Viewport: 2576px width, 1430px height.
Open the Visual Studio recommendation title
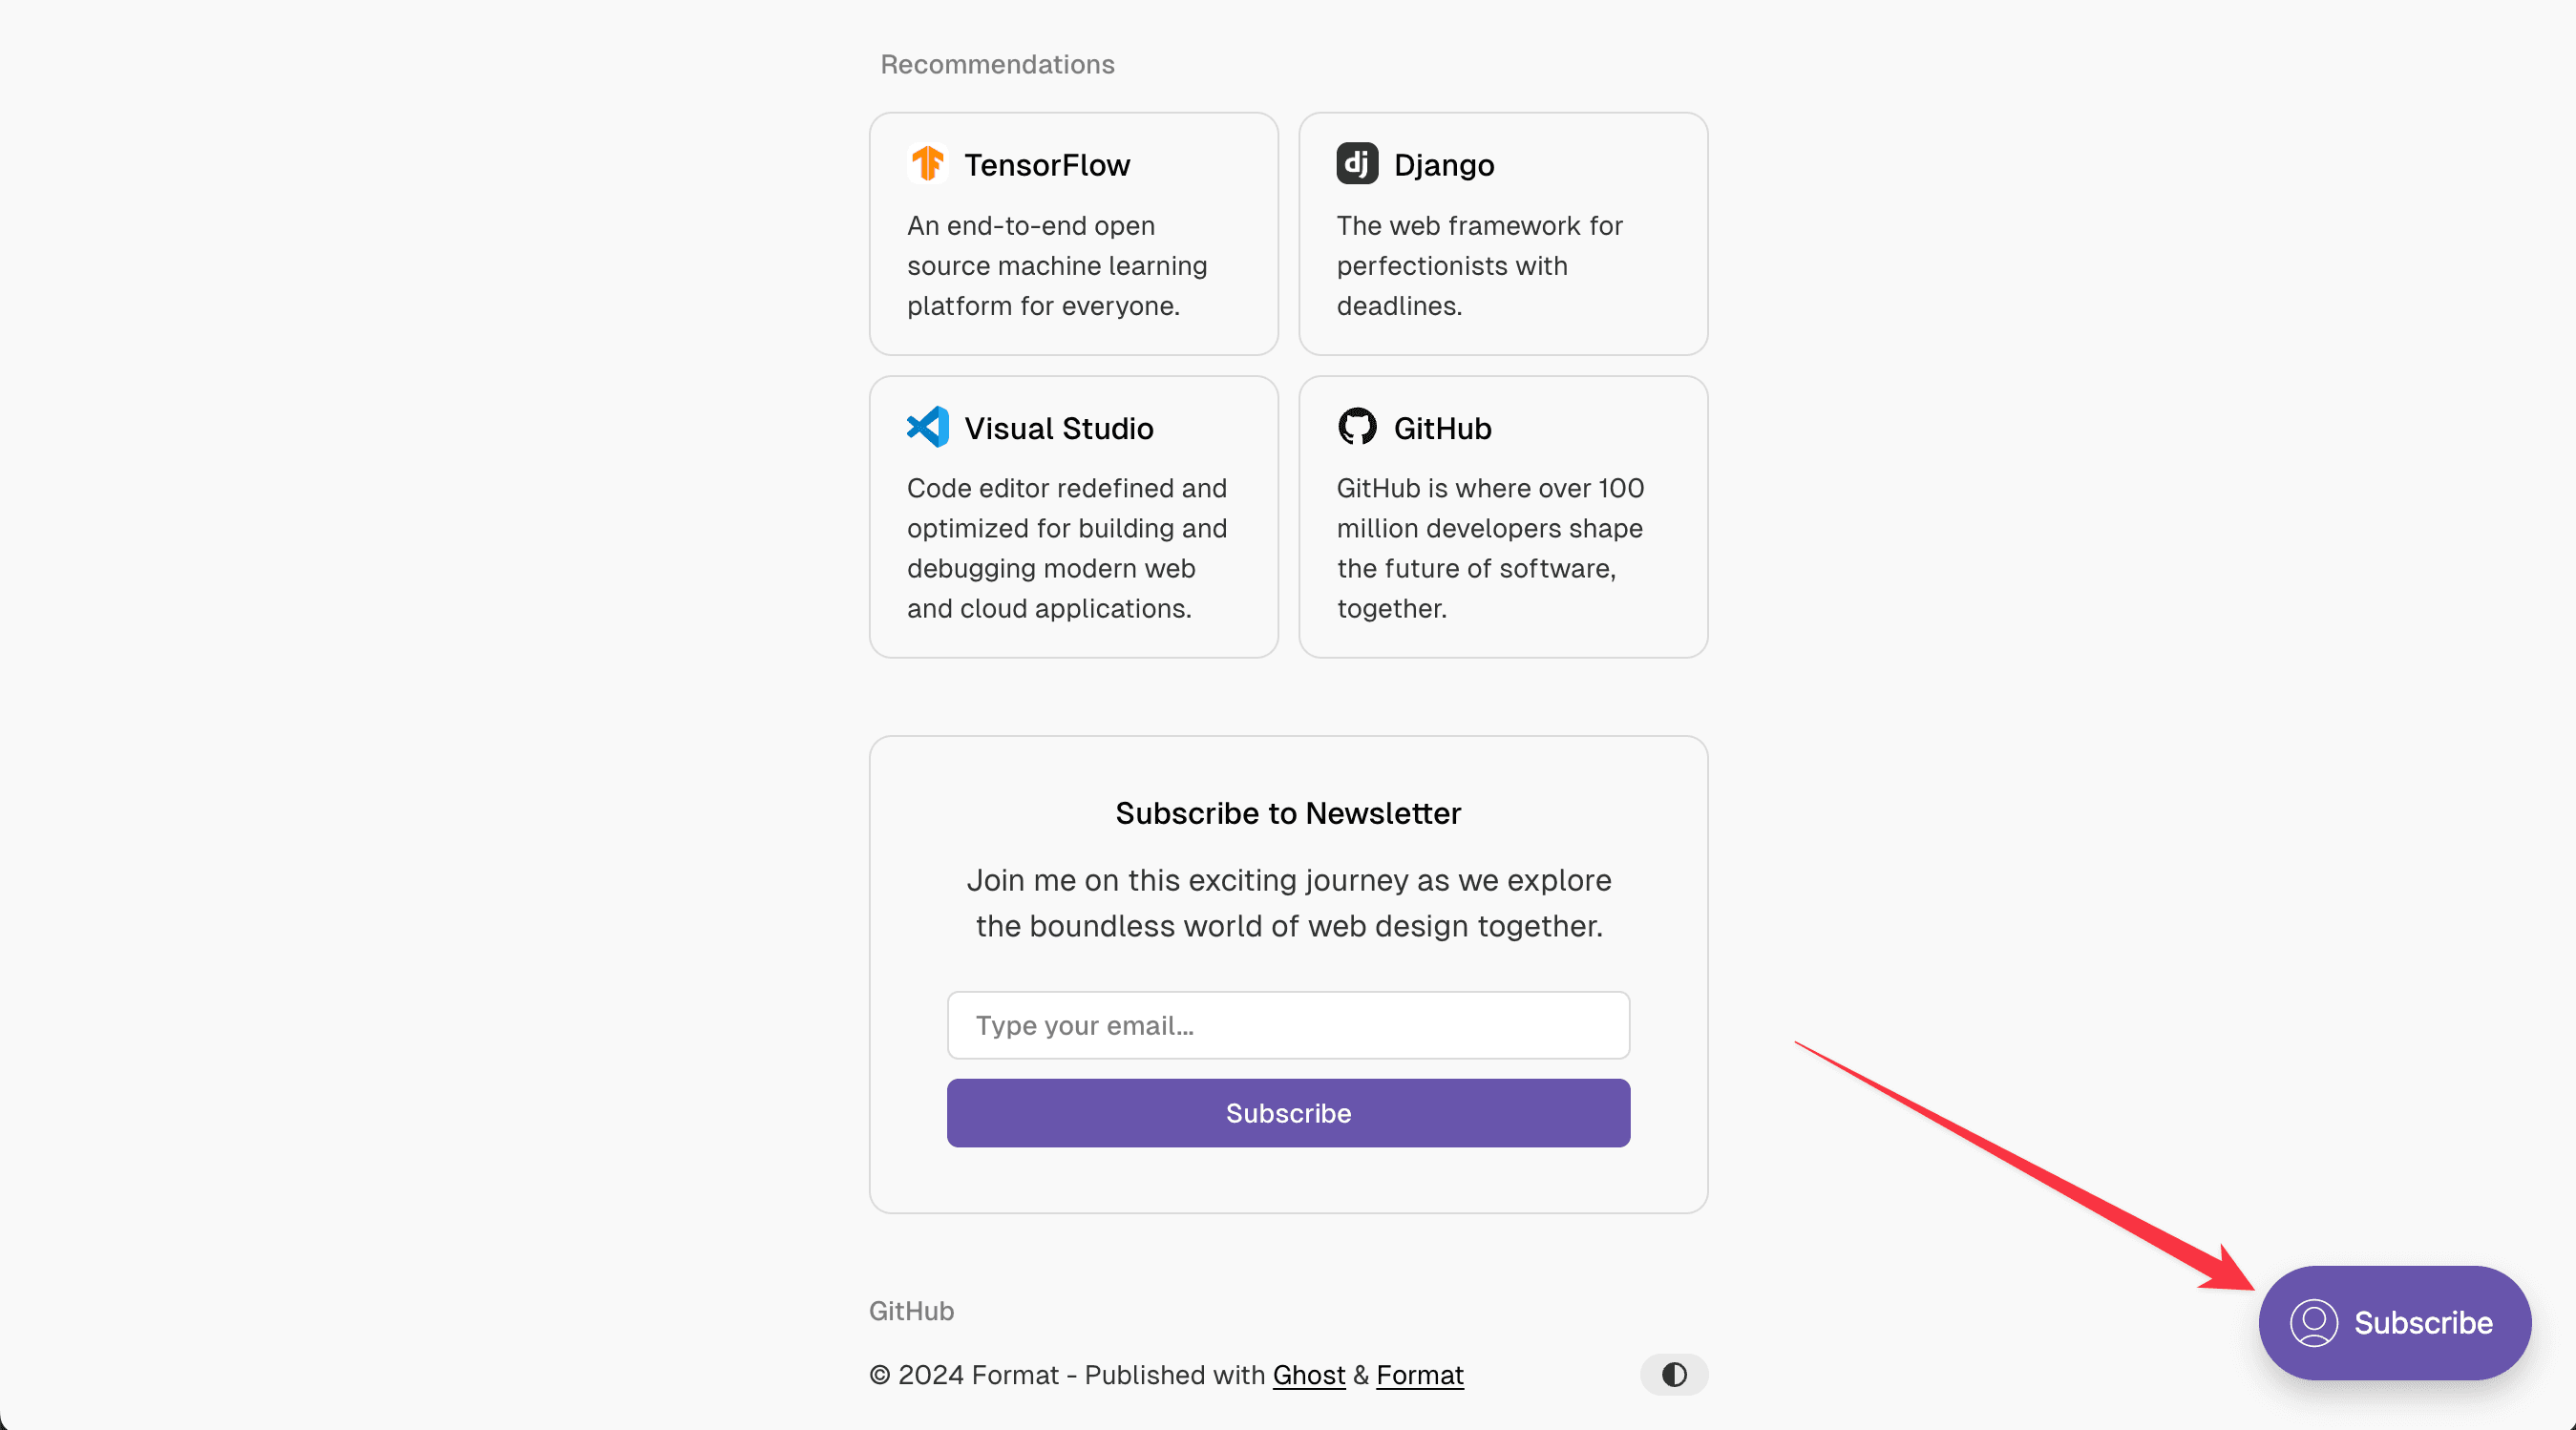click(x=1058, y=429)
